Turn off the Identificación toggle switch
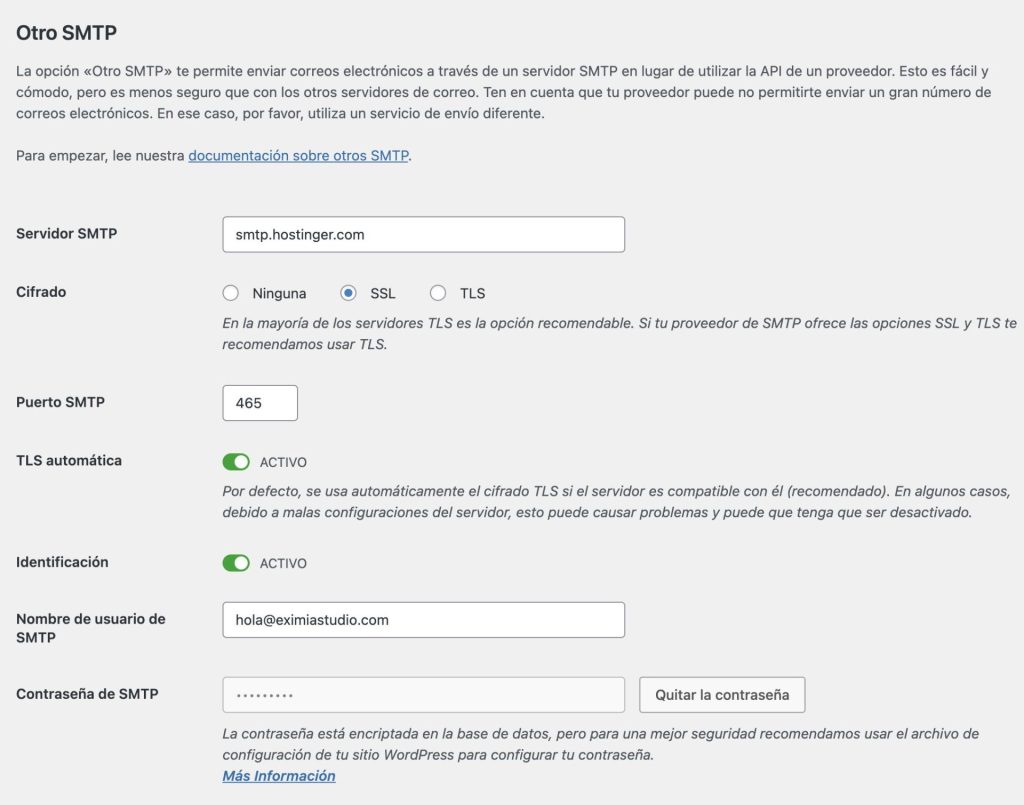1024x805 pixels. (x=236, y=563)
